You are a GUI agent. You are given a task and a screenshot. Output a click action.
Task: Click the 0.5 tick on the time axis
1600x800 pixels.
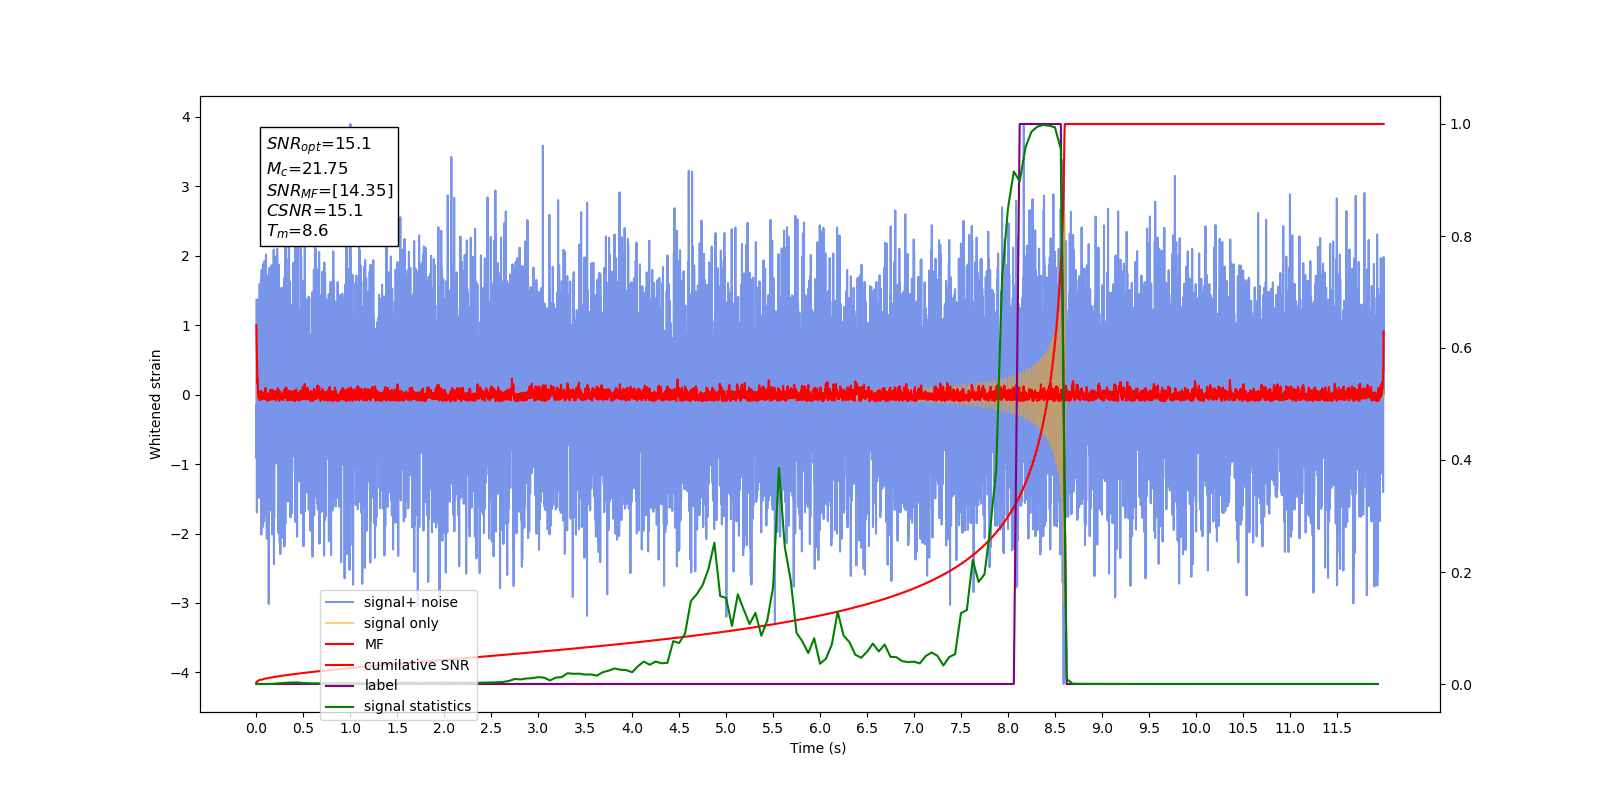pos(303,728)
